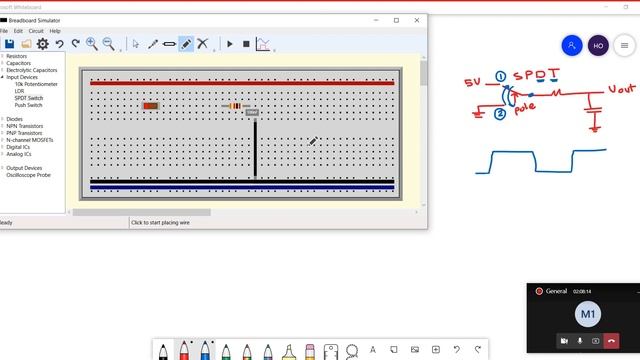Viewport: 640px width, 360px height.
Task: Open Whiteboard hamburger settings menu
Action: 624,45
